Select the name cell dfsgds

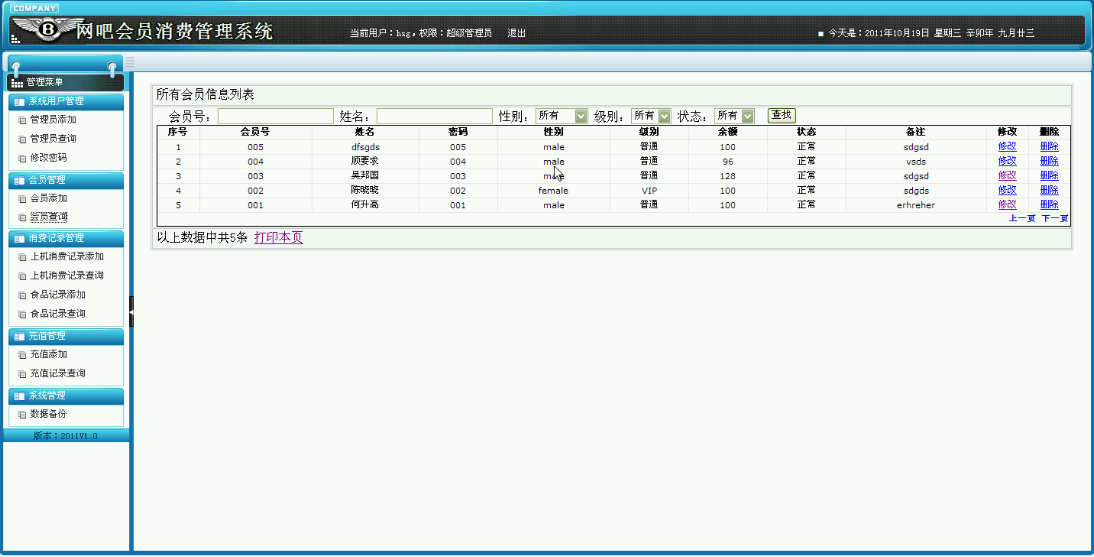(365, 147)
